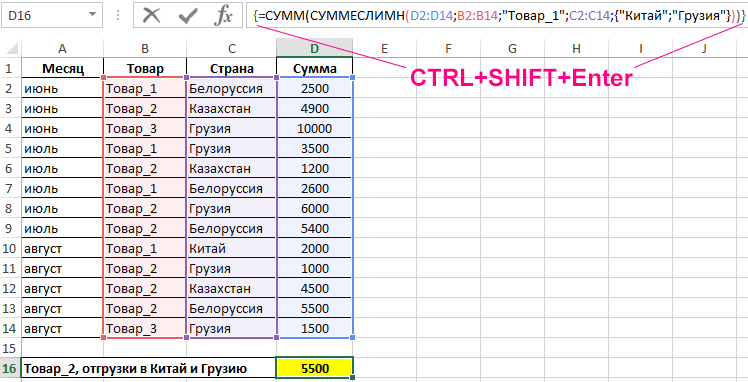Select column D header
Viewport: 748px width, 382px height.
[314, 48]
